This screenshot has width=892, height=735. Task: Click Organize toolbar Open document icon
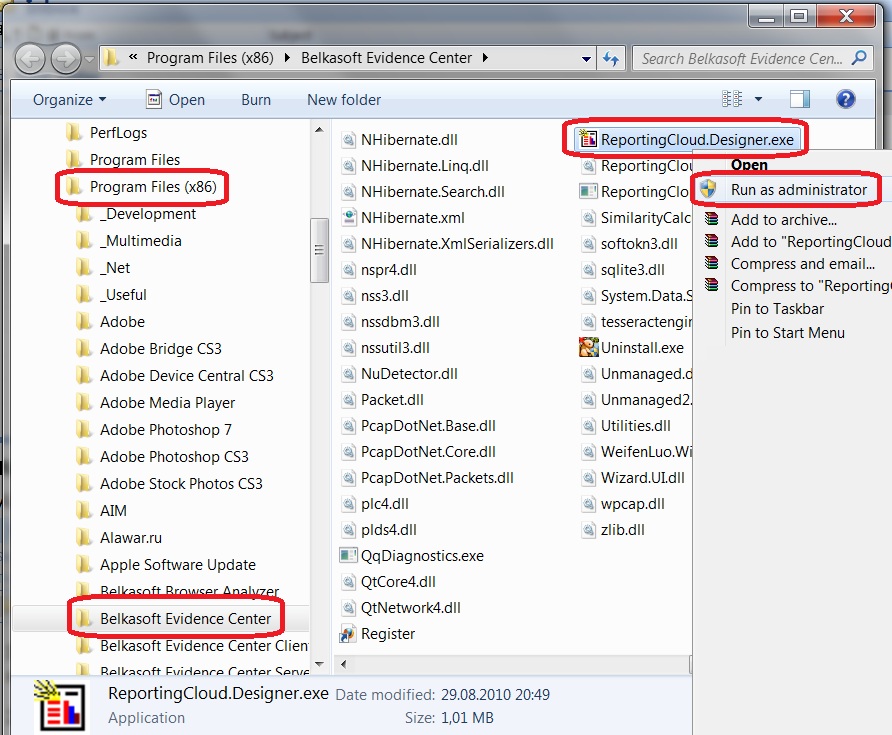154,100
